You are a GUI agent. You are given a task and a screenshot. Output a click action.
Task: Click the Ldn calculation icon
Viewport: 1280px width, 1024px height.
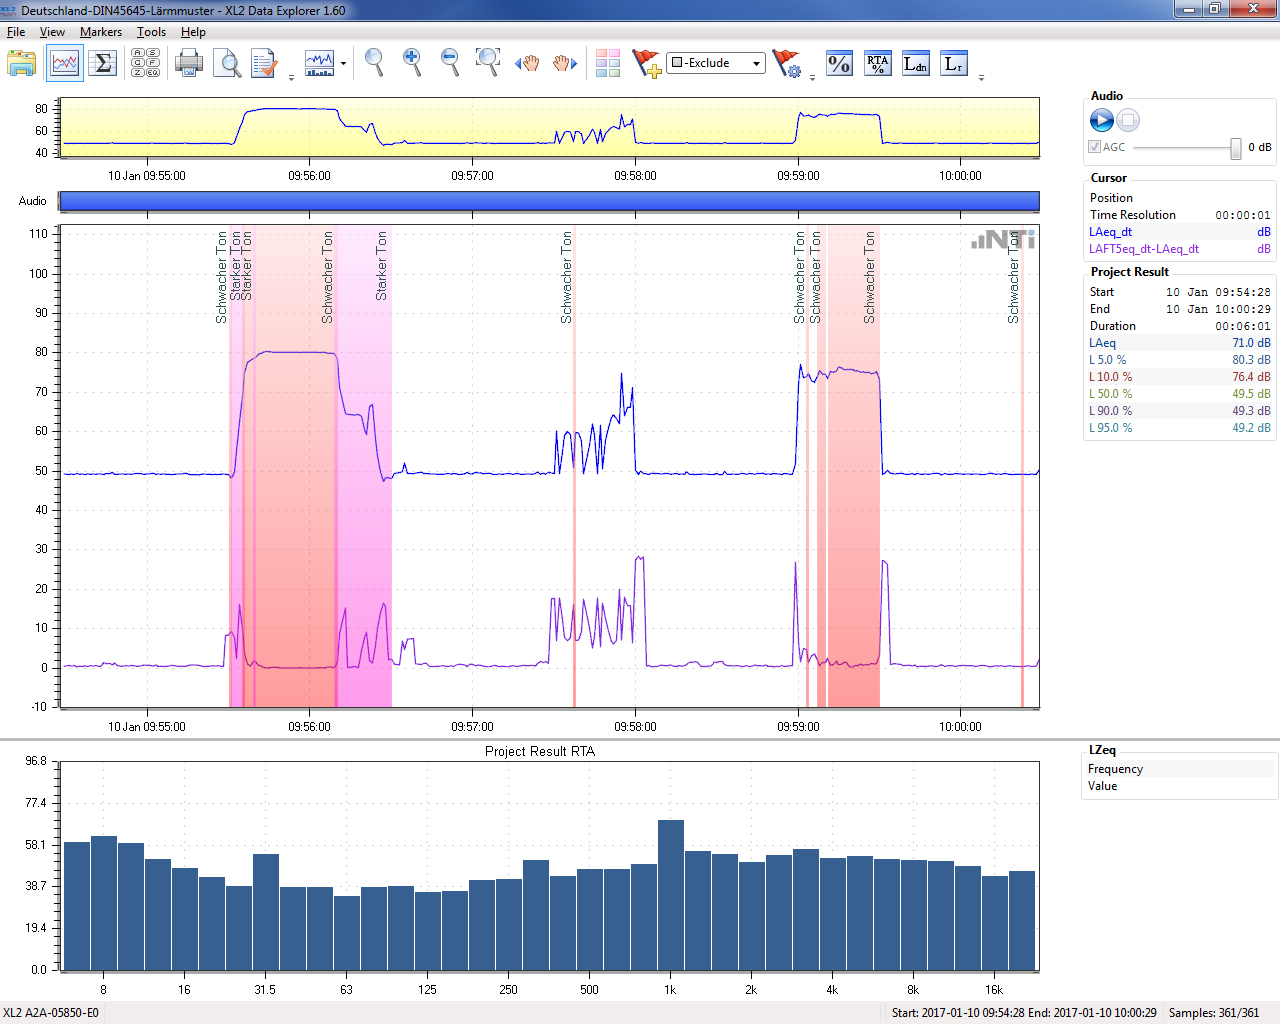click(x=915, y=64)
